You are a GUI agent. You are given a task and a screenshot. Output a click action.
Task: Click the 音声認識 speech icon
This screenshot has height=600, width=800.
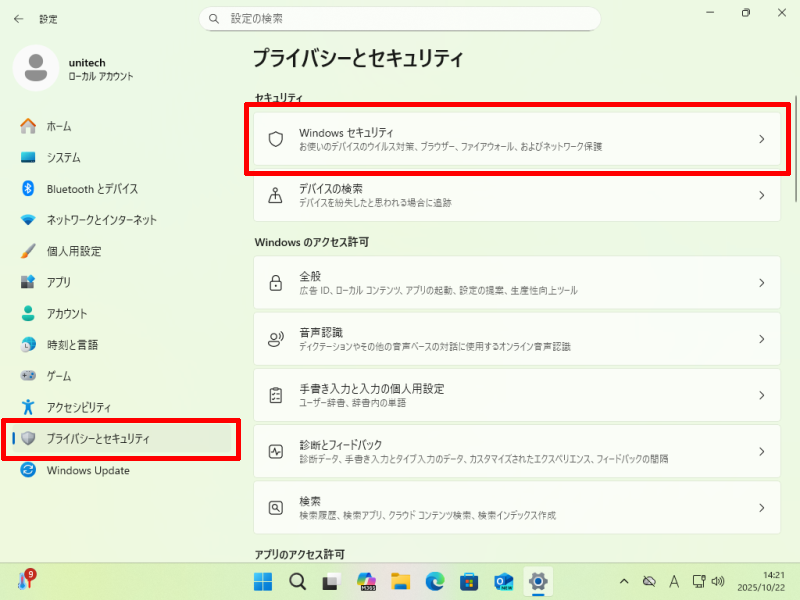(276, 339)
